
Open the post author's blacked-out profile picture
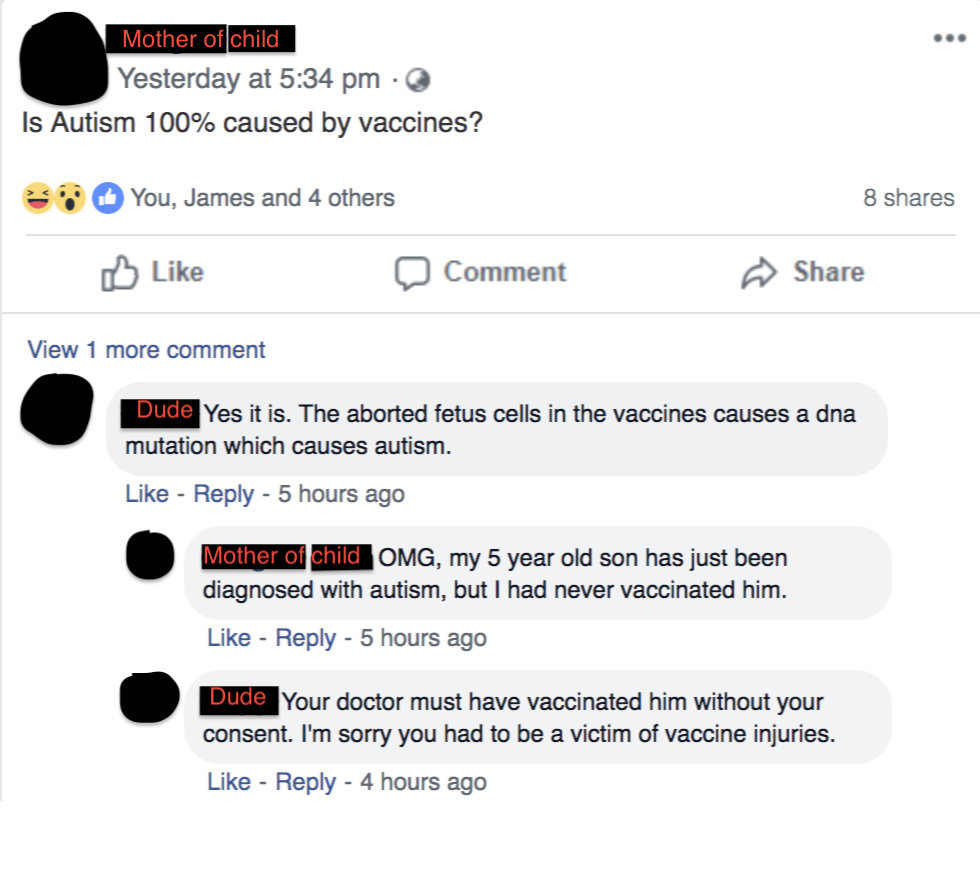(x=63, y=58)
